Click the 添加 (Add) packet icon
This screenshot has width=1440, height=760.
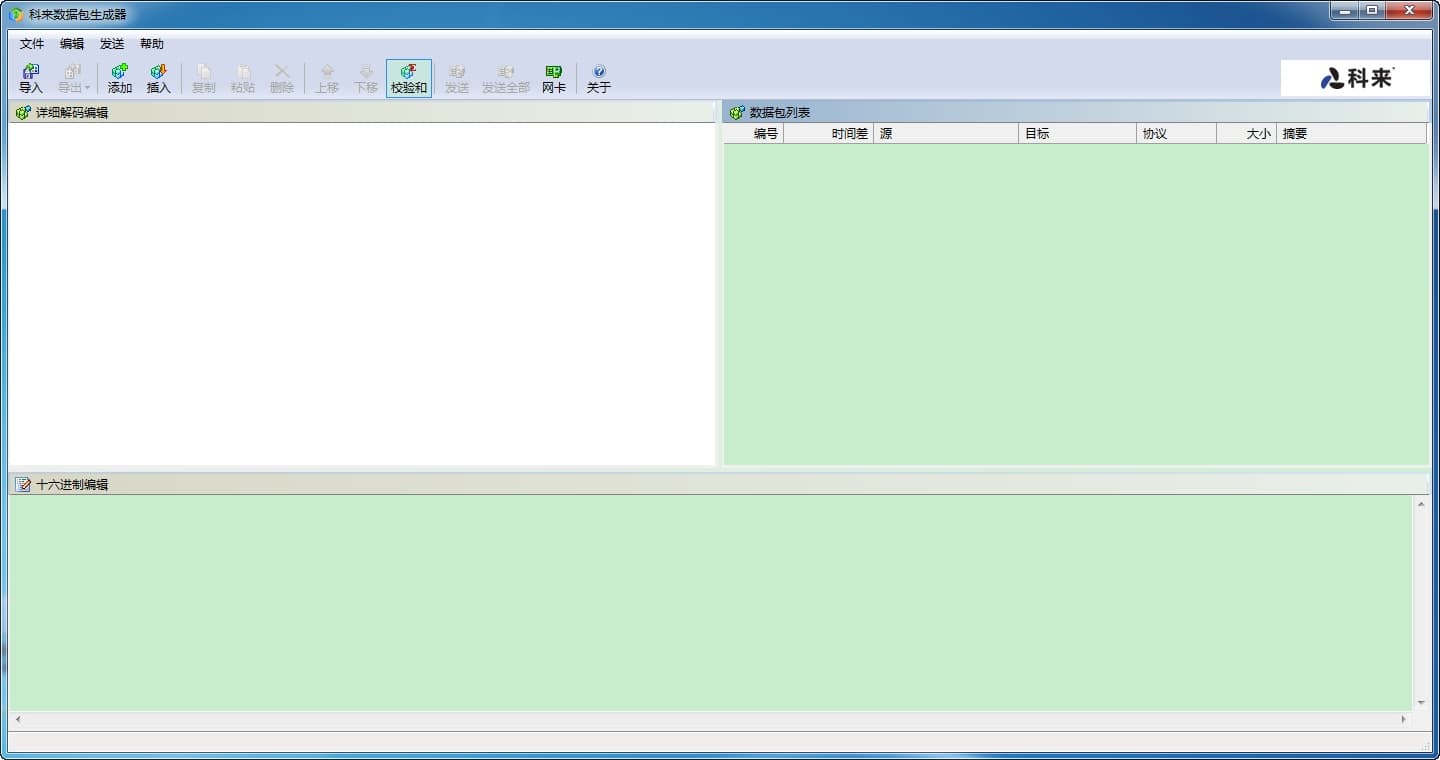pos(120,78)
